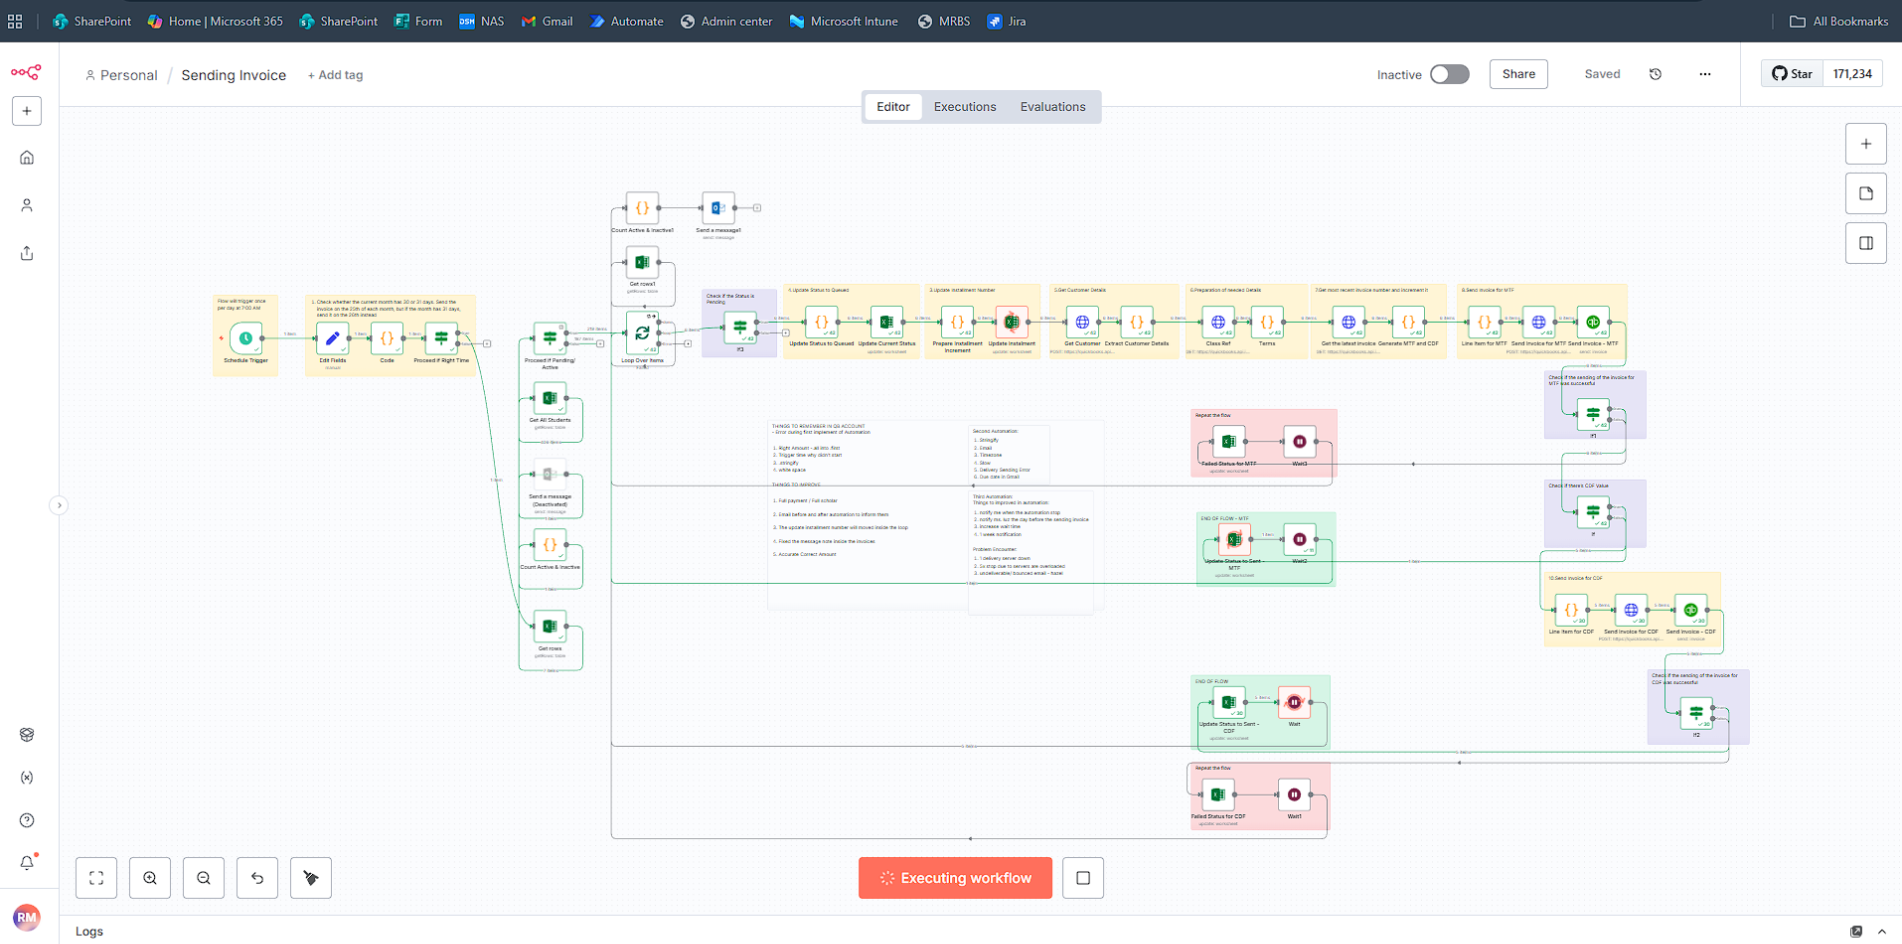The height and width of the screenshot is (944, 1902).
Task: Click the tidy up nodes icon
Action: point(311,878)
